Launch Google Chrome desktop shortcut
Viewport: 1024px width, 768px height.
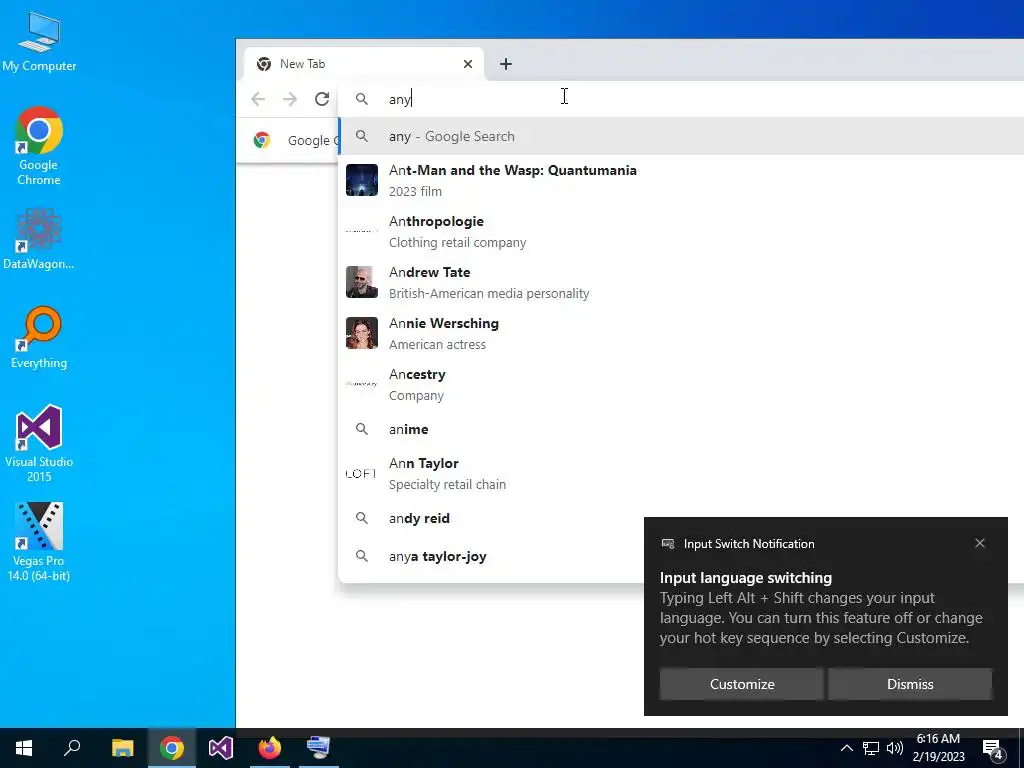[x=39, y=146]
